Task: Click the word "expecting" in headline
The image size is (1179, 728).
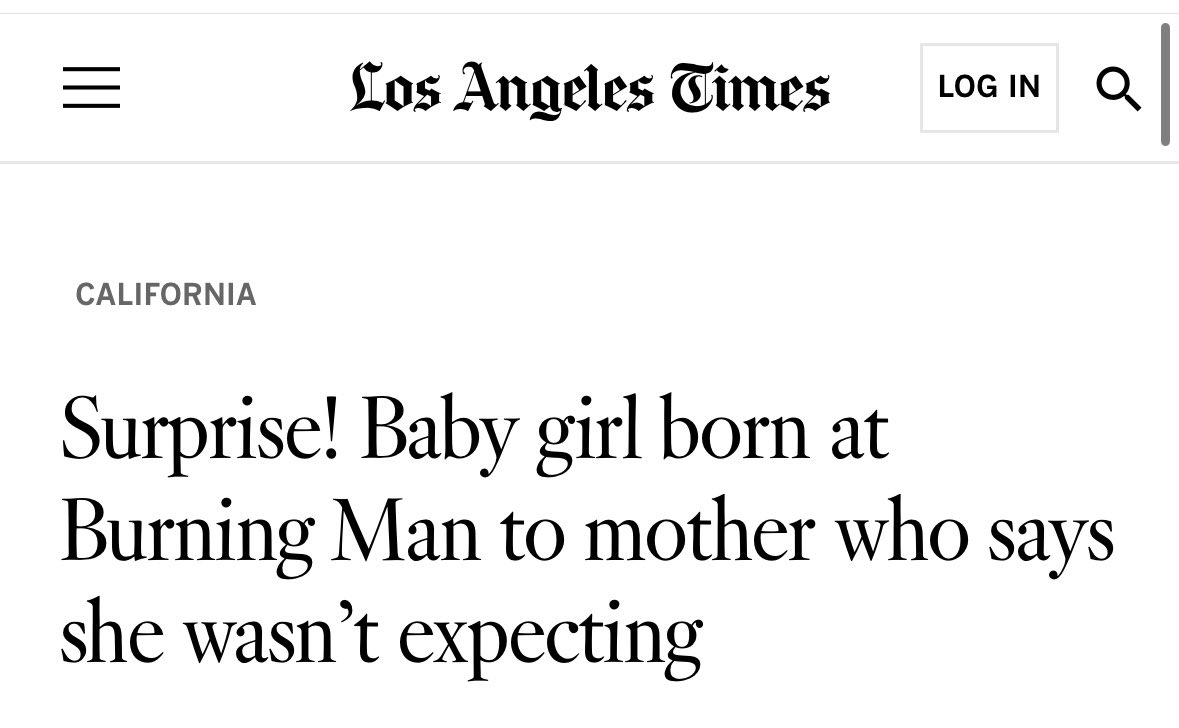Action: point(550,639)
